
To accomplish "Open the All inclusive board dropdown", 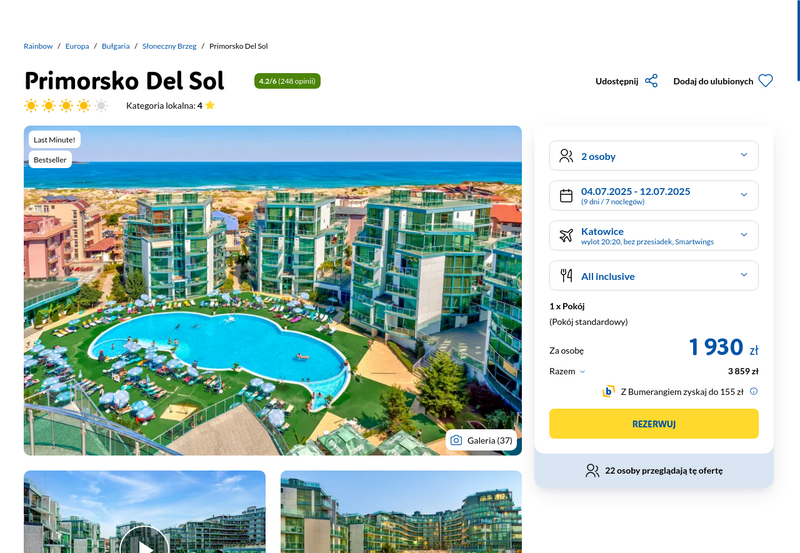I will click(654, 275).
